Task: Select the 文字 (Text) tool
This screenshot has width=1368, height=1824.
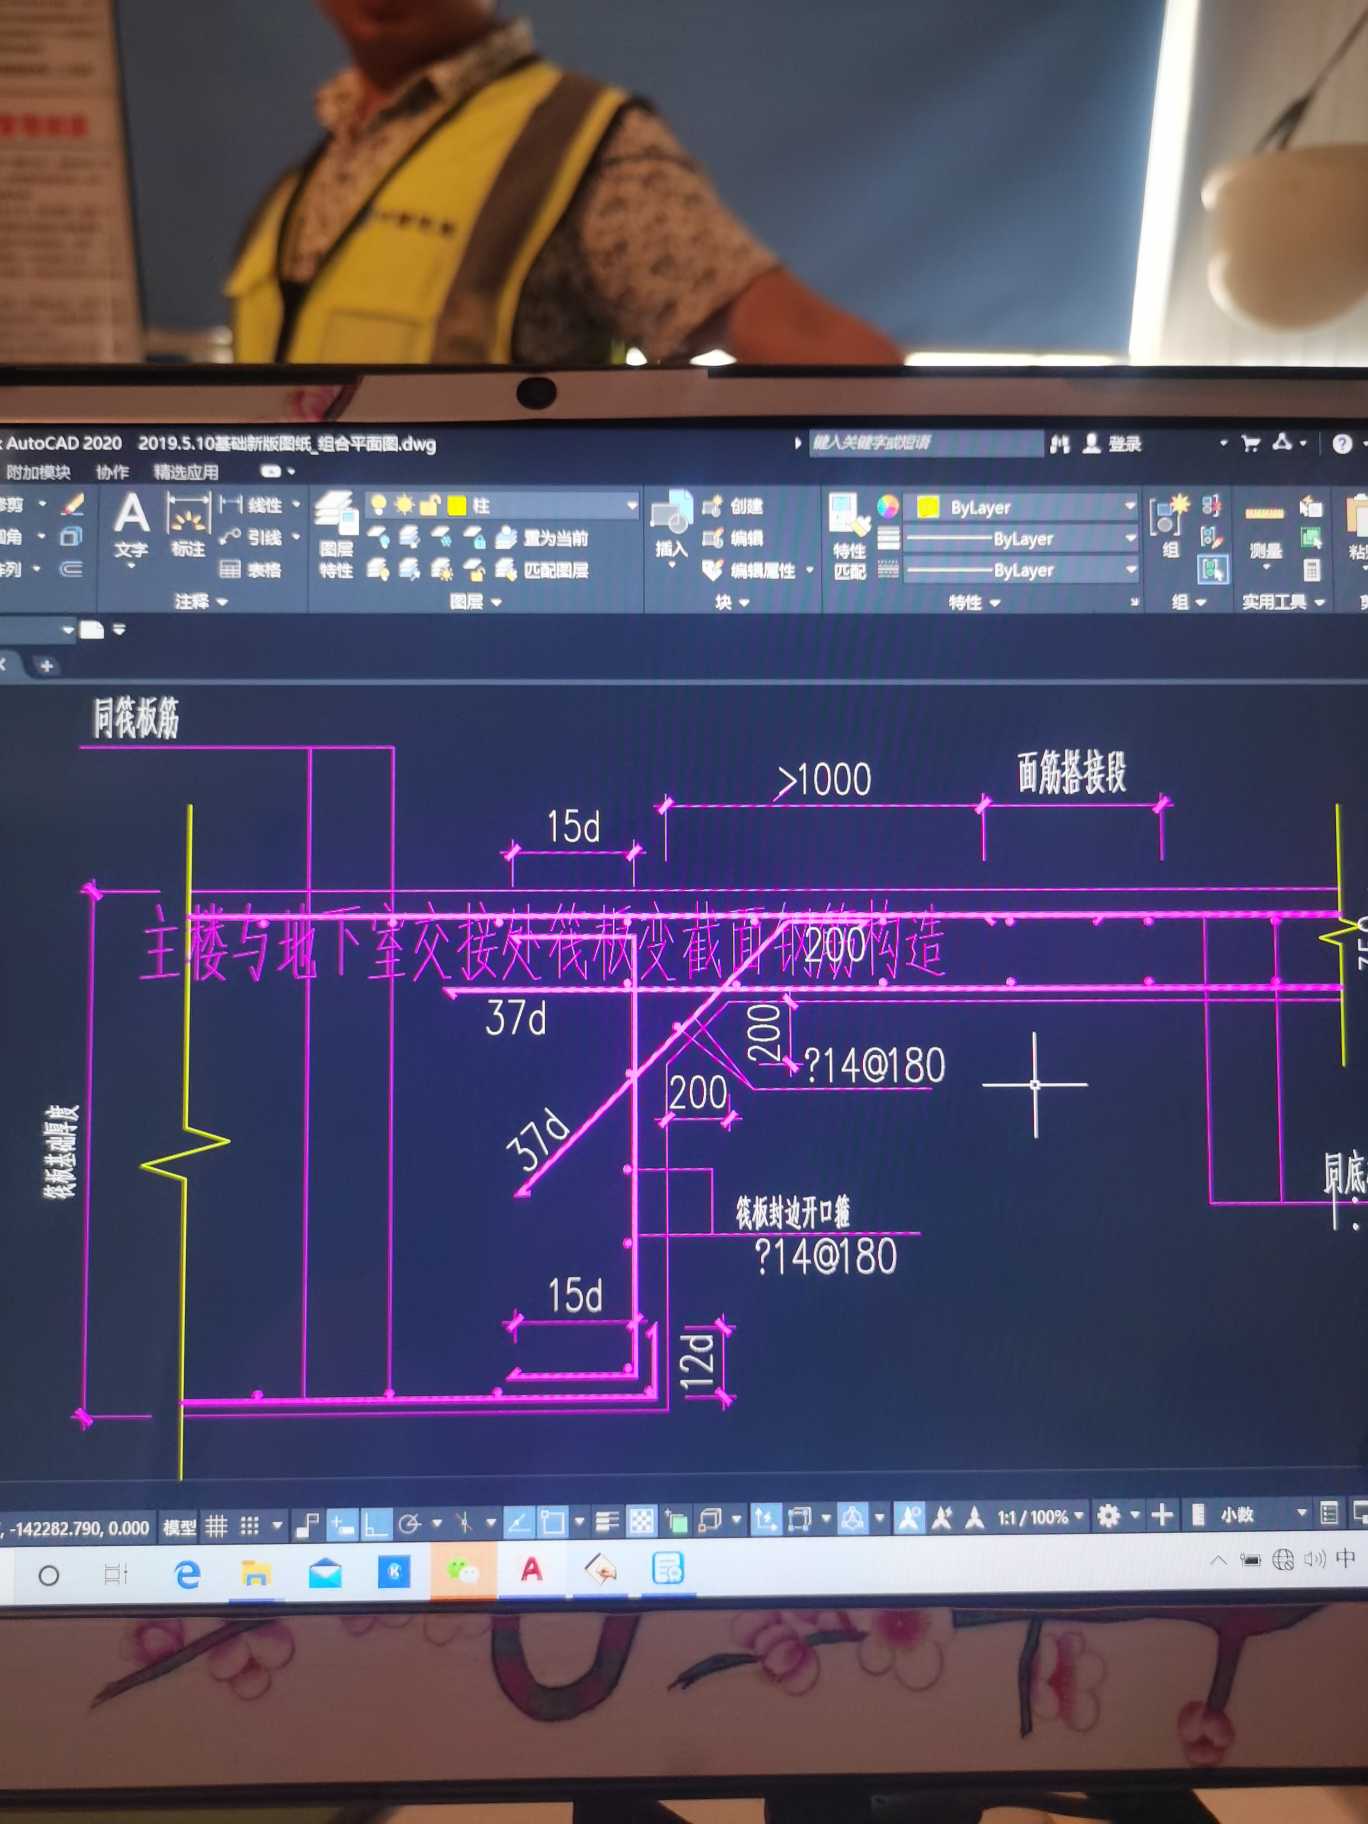Action: pos(131,527)
